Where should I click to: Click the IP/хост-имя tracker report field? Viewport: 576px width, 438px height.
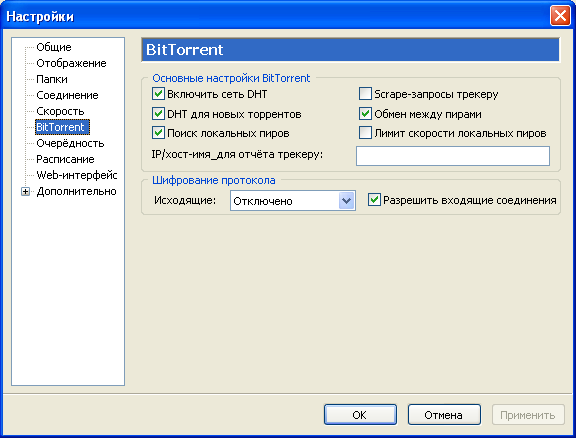tap(453, 156)
